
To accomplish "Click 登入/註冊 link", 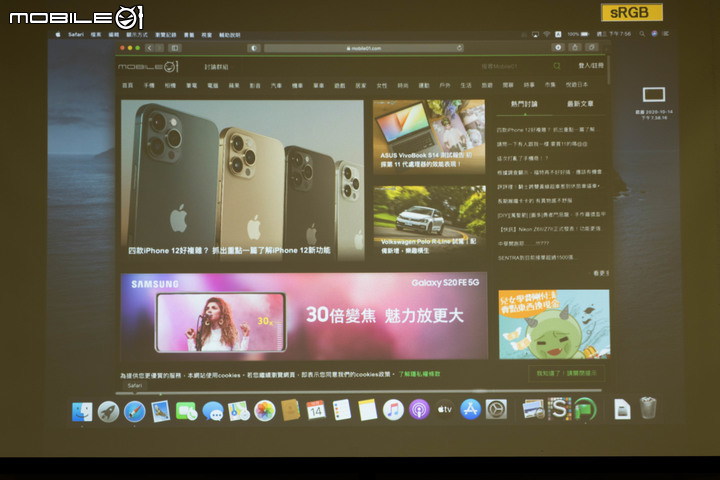I will (591, 66).
